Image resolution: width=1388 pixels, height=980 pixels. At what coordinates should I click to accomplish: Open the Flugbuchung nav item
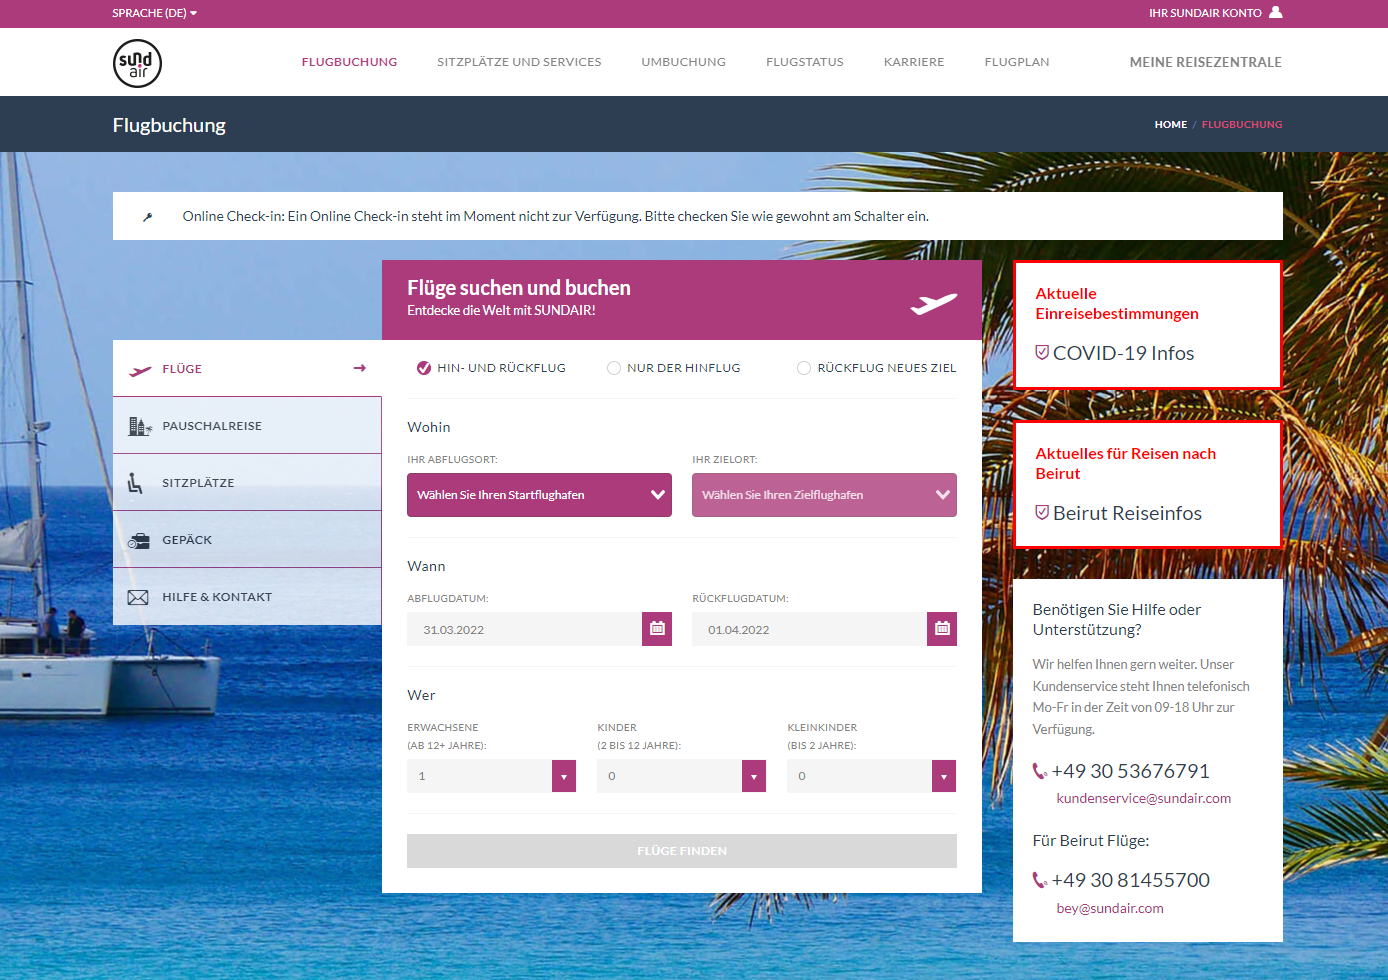click(350, 62)
